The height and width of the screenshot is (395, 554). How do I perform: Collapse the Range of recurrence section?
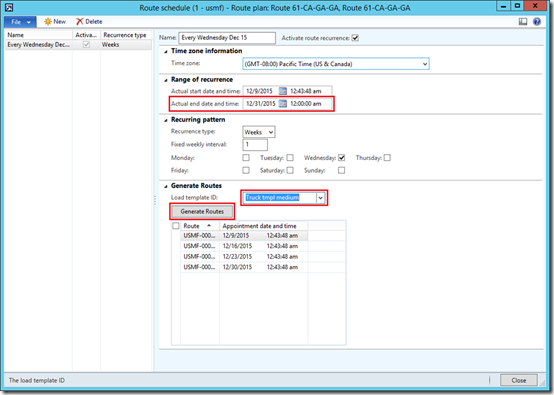pyautogui.click(x=166, y=80)
